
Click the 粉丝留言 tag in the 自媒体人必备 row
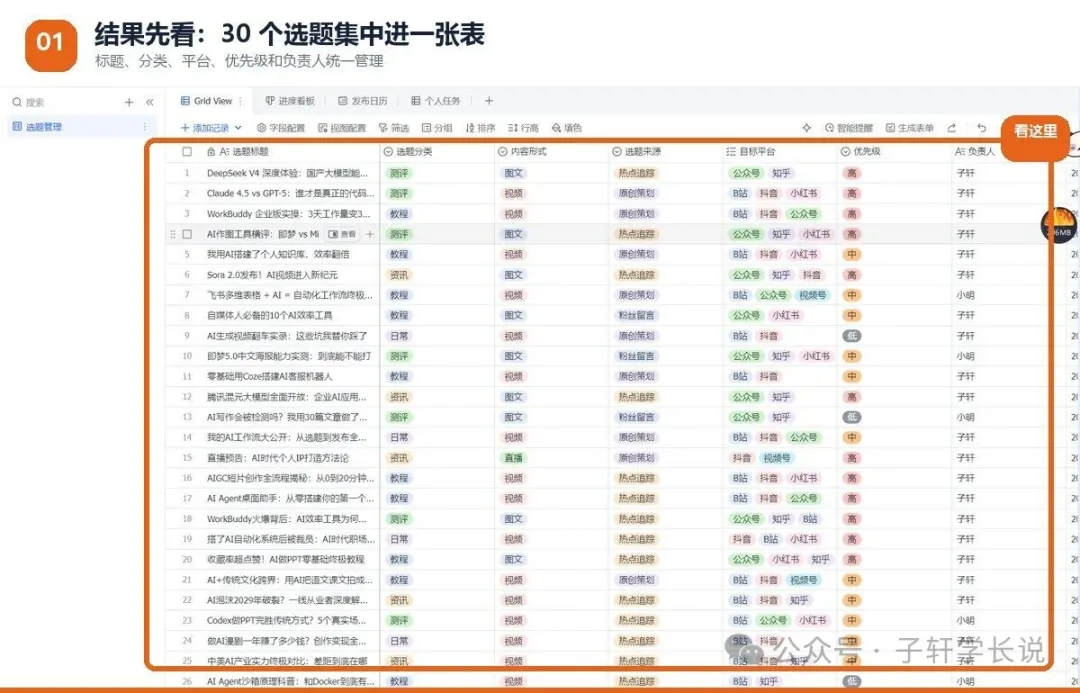pos(636,316)
